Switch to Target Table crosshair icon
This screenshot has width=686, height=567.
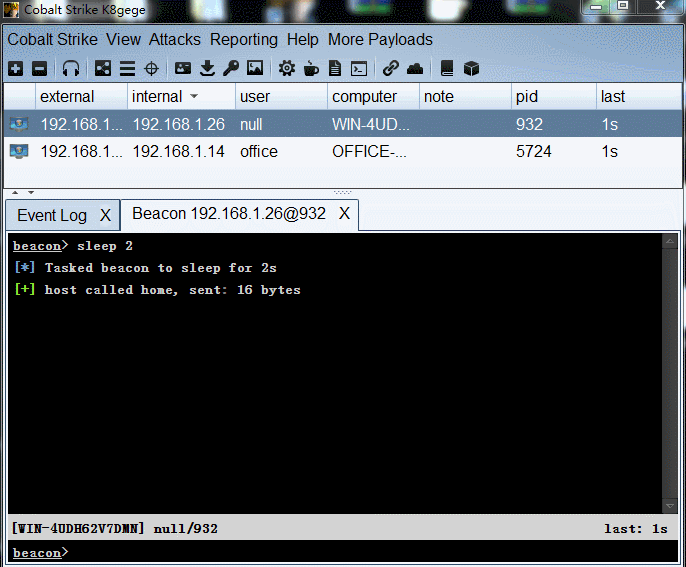point(151,69)
